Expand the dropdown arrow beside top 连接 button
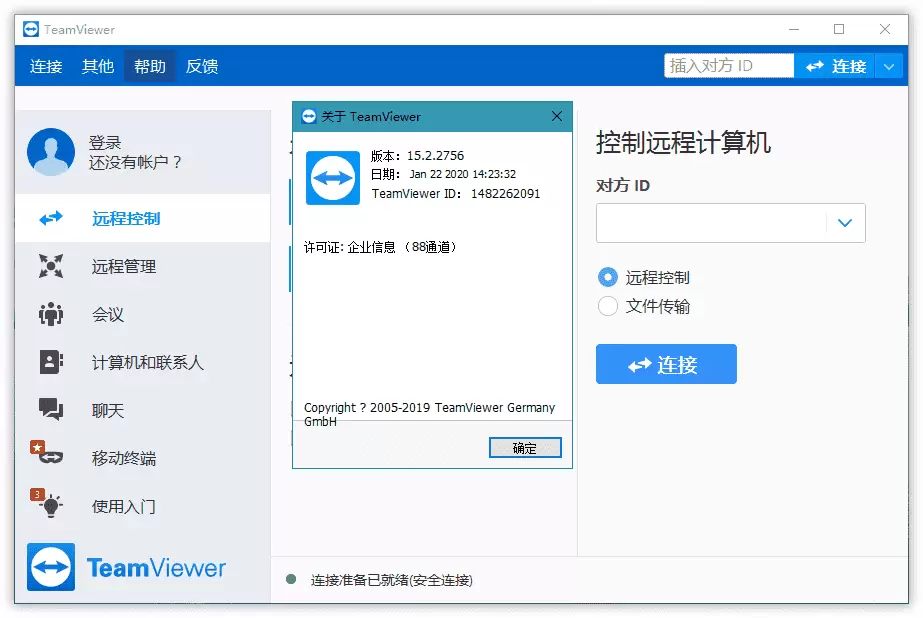This screenshot has width=923, height=618. [889, 66]
